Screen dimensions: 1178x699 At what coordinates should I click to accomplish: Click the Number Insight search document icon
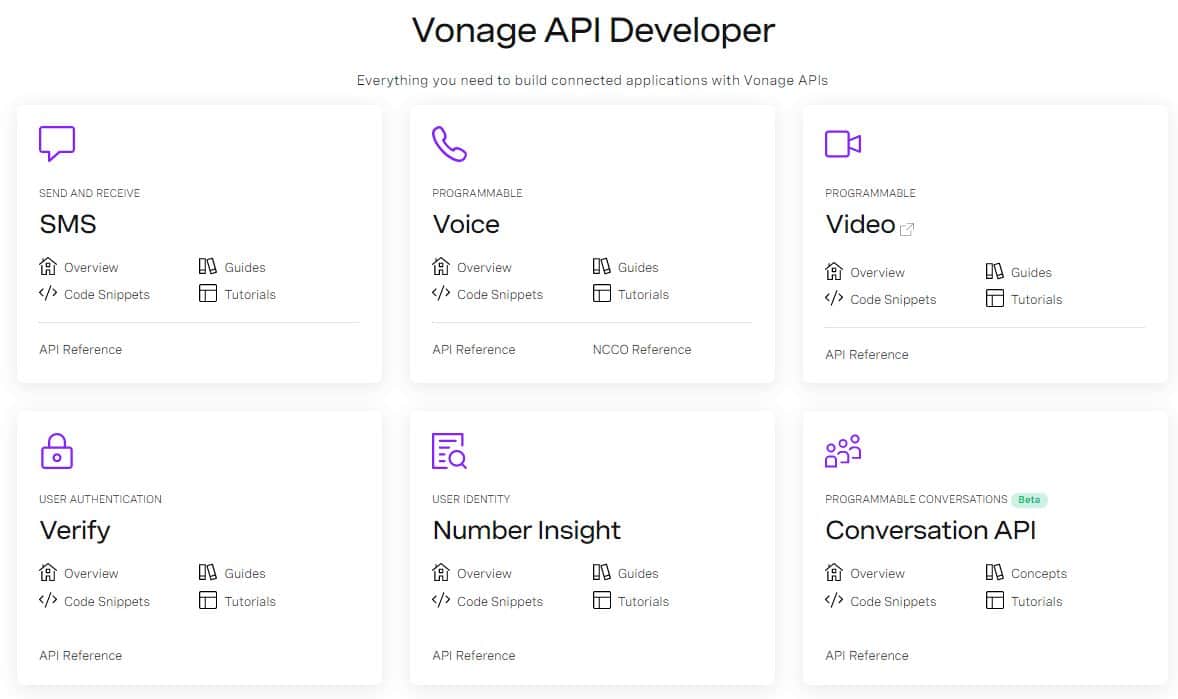tap(449, 451)
